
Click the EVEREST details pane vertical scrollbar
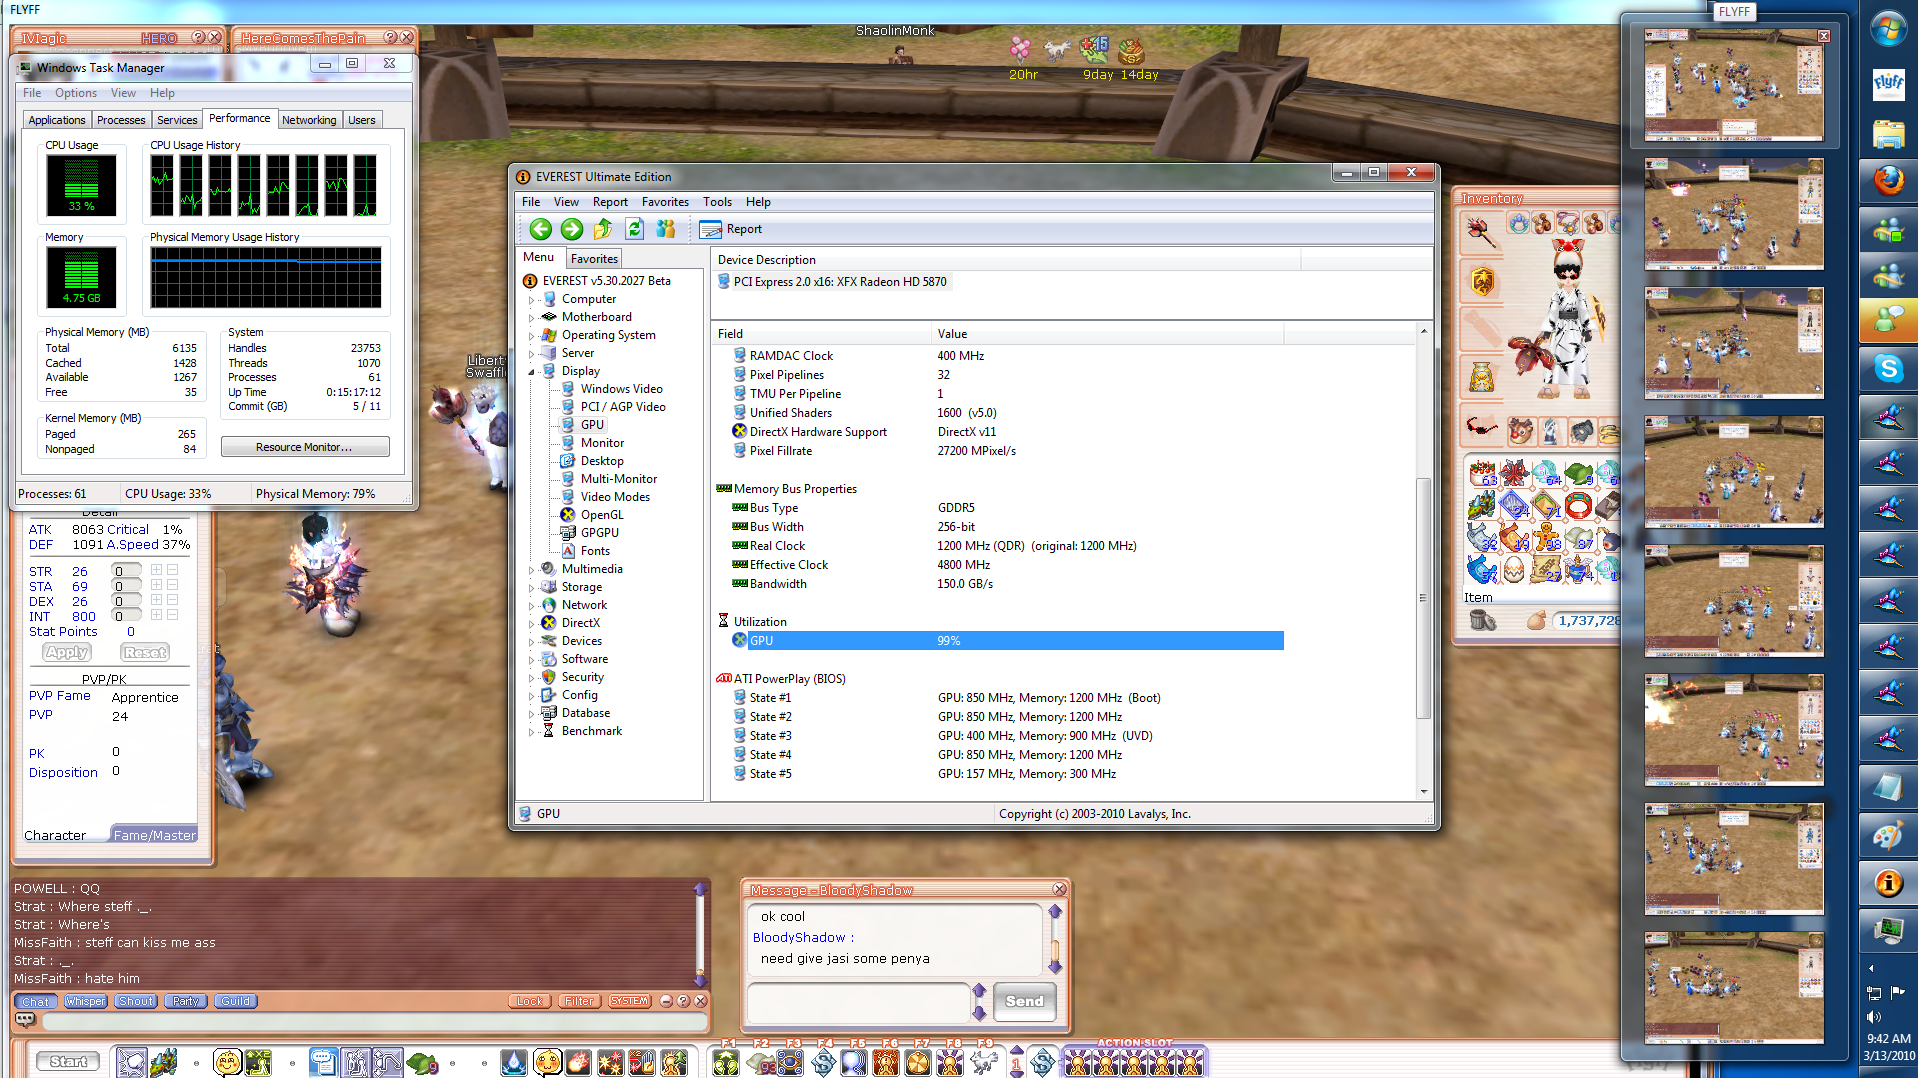click(1423, 598)
